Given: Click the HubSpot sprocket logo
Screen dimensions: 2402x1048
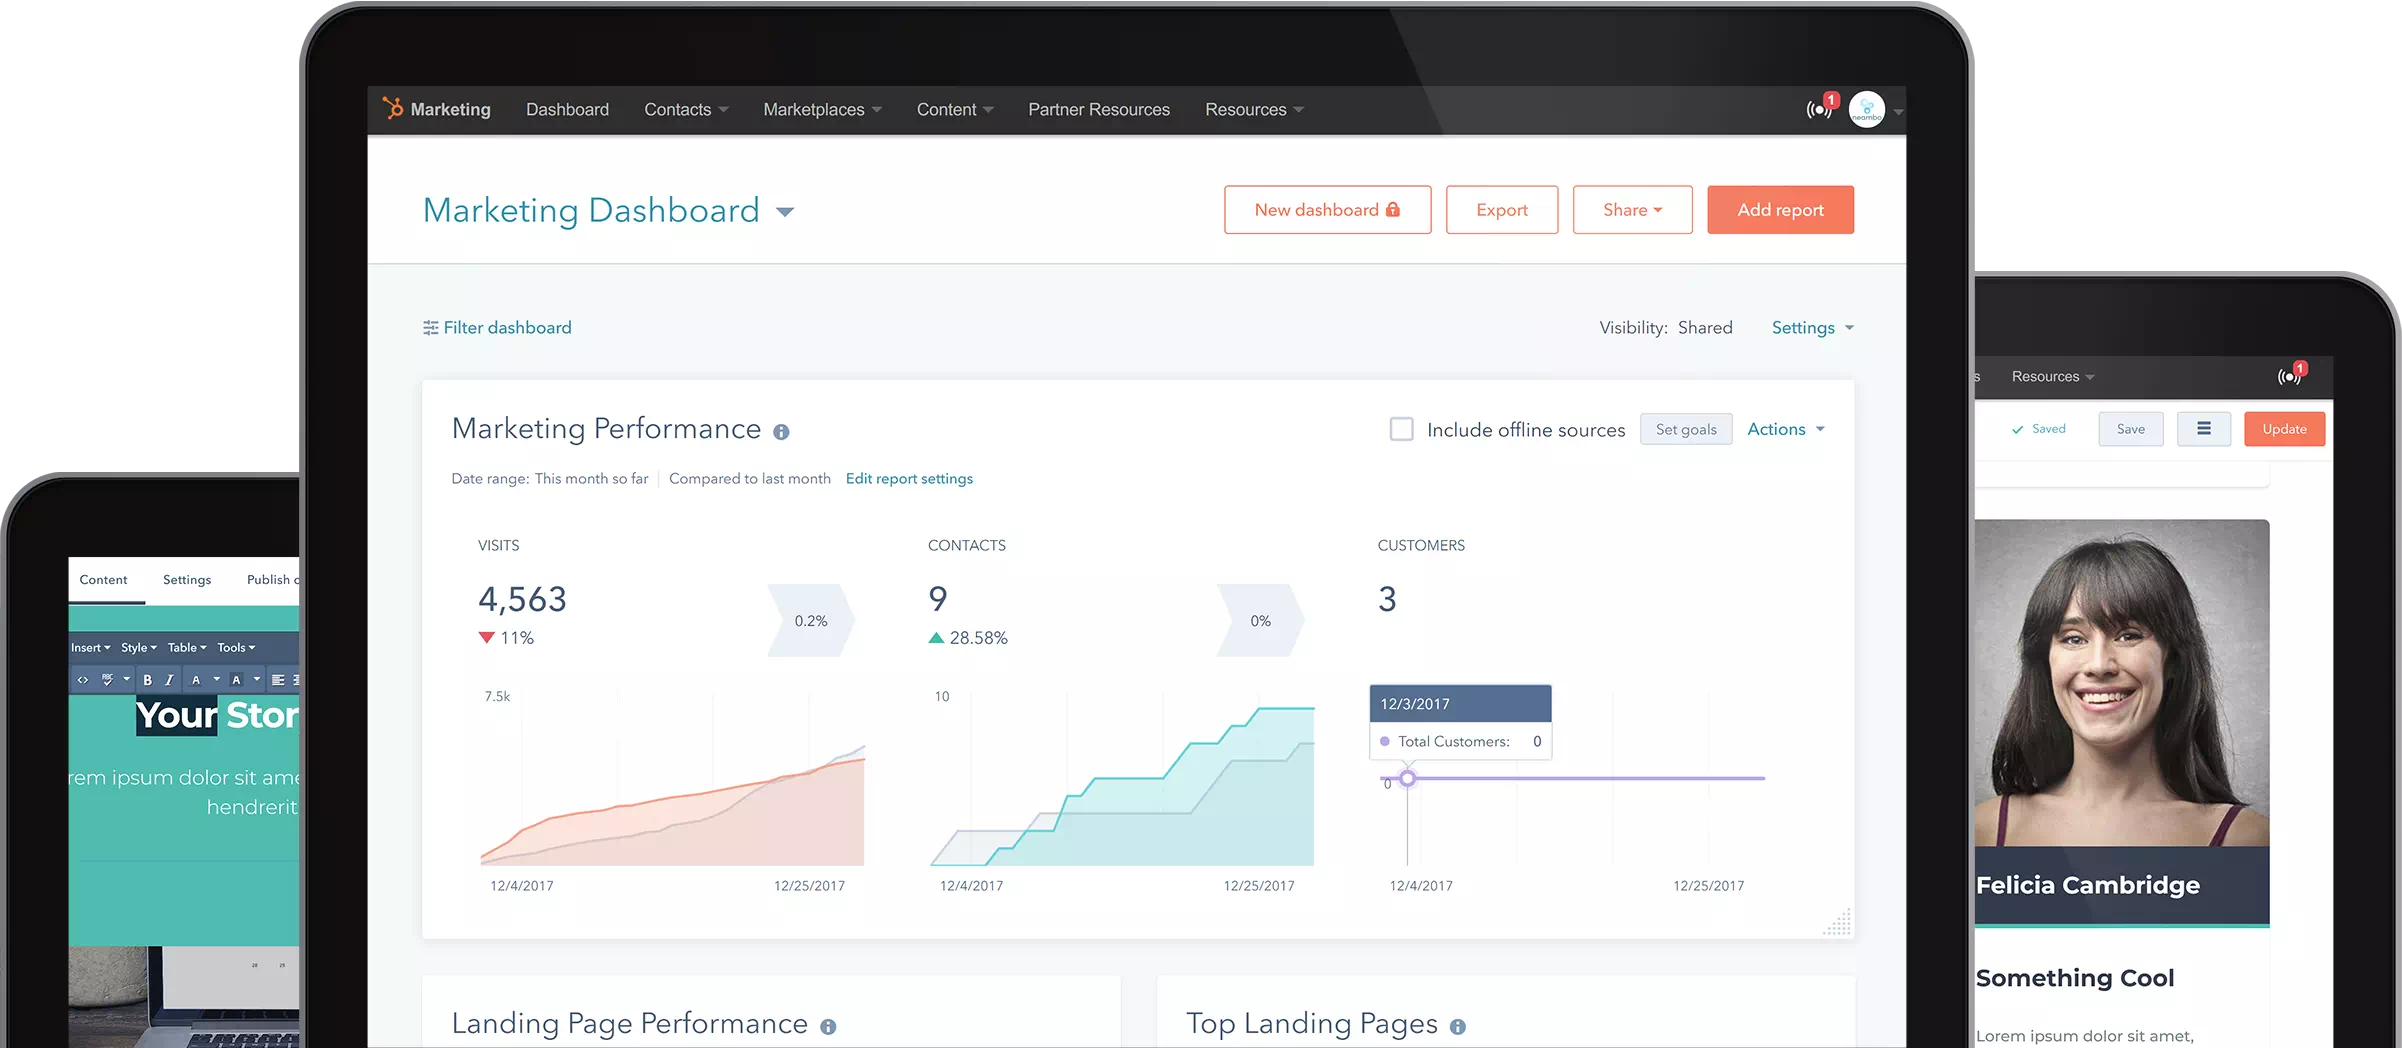Looking at the screenshot, I should (x=393, y=108).
